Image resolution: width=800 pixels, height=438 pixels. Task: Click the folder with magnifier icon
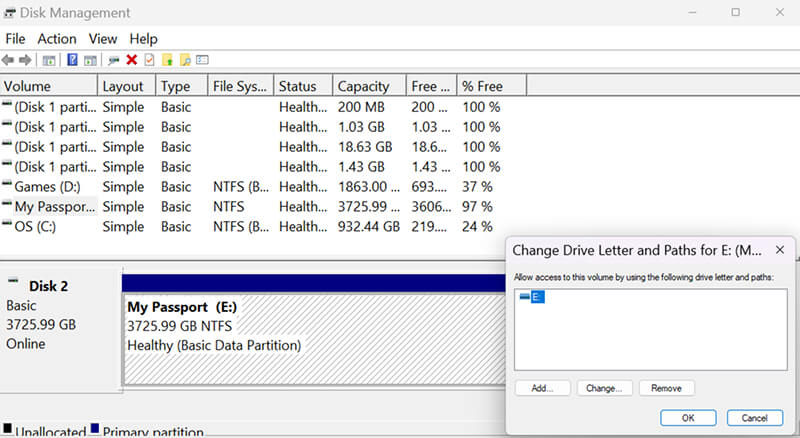185,60
